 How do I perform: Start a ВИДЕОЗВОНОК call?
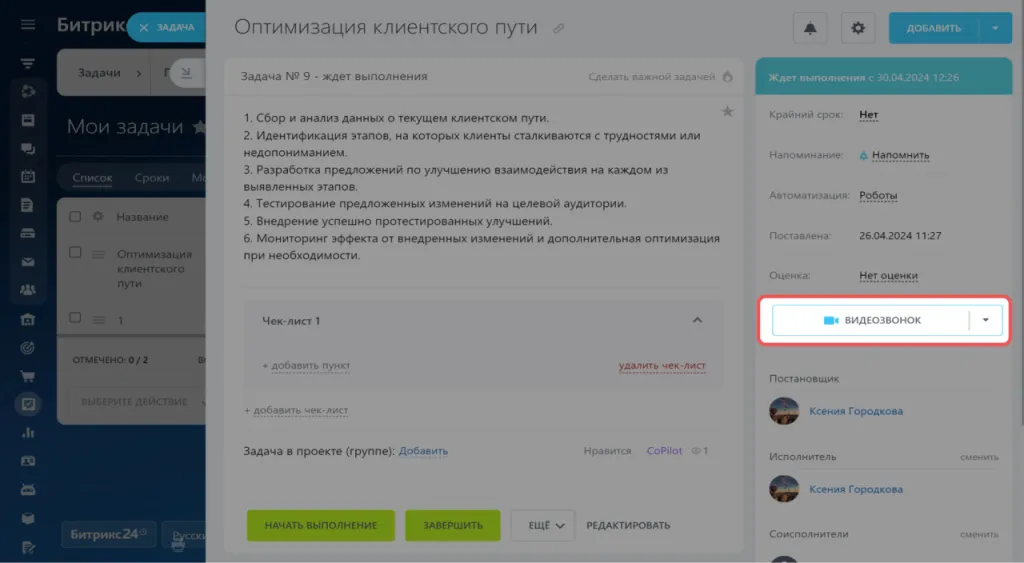click(x=871, y=320)
